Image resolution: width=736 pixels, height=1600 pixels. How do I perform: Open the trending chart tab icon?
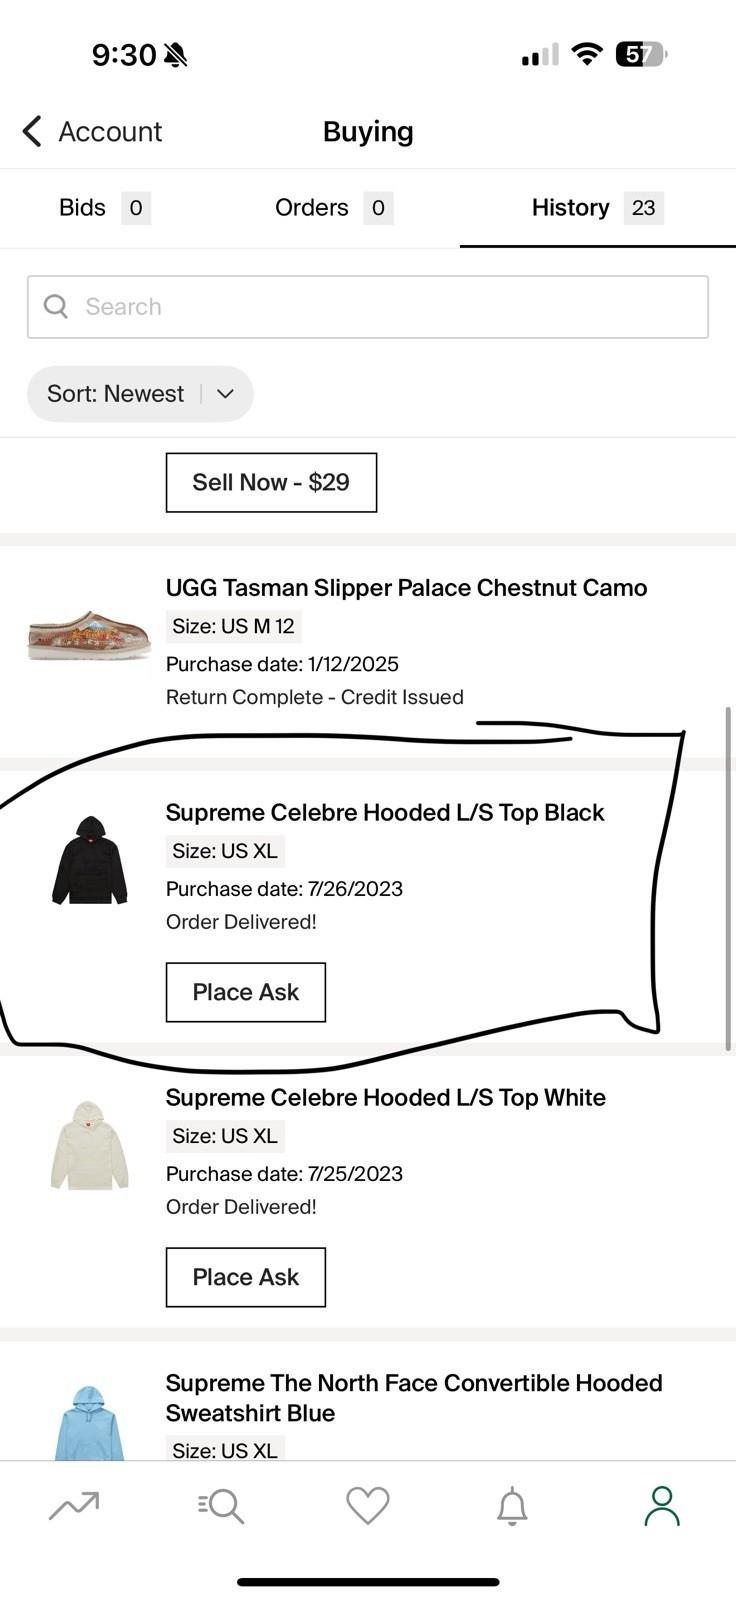pyautogui.click(x=74, y=1505)
